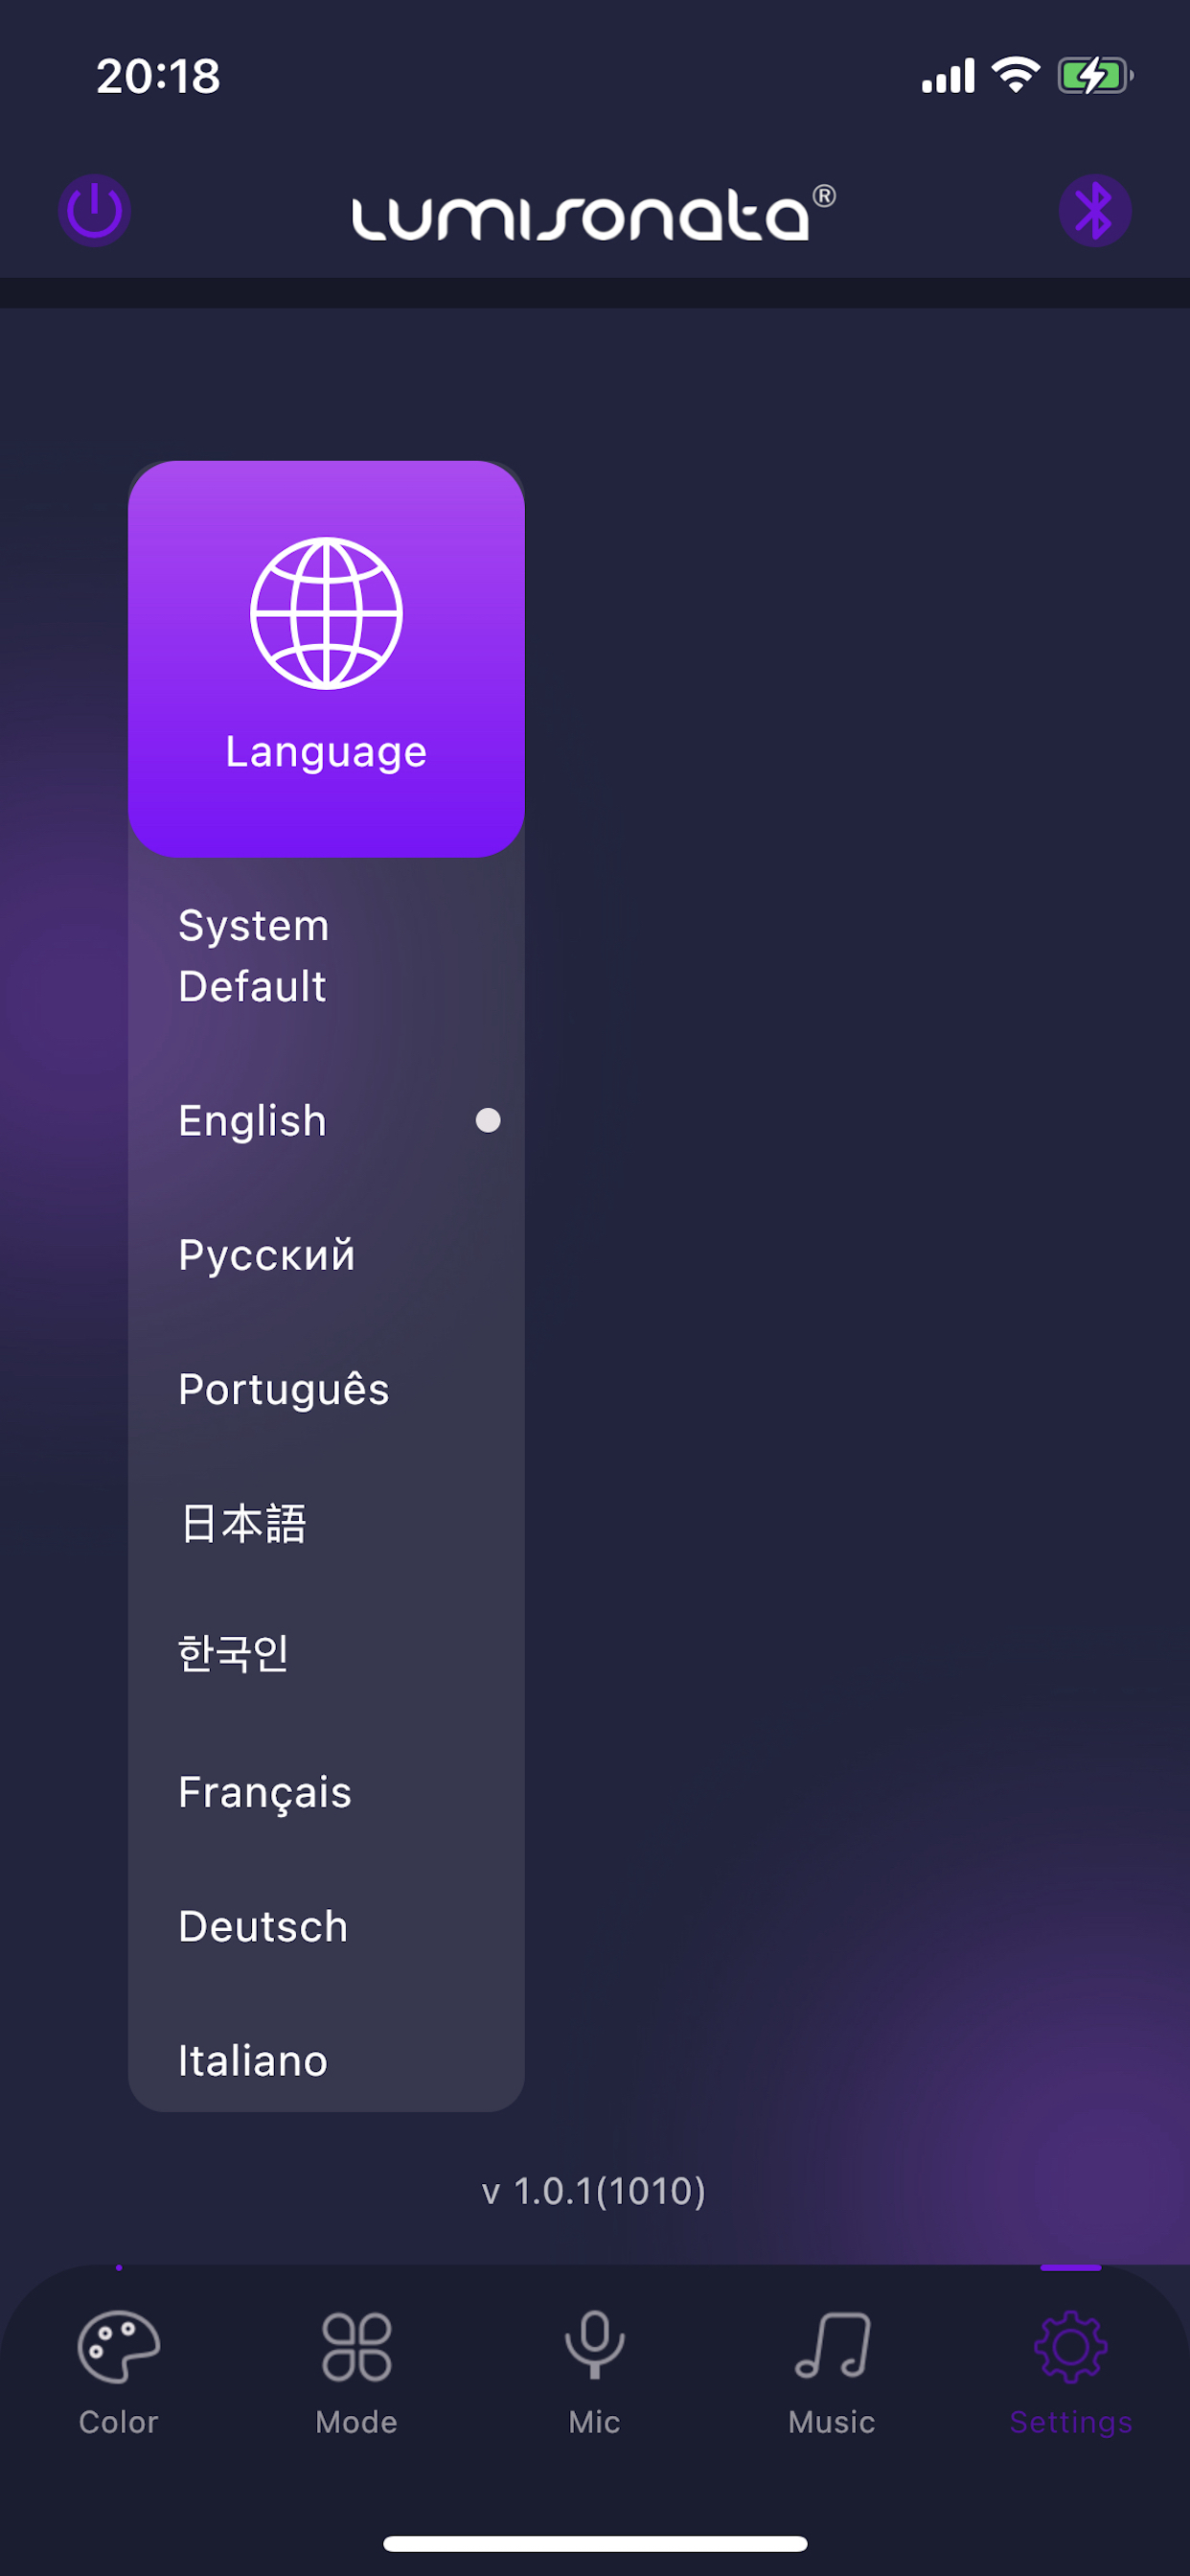Screen dimensions: 1190x2576
Task: Tap the Wi-Fi status icon
Action: pyautogui.click(x=1016, y=75)
